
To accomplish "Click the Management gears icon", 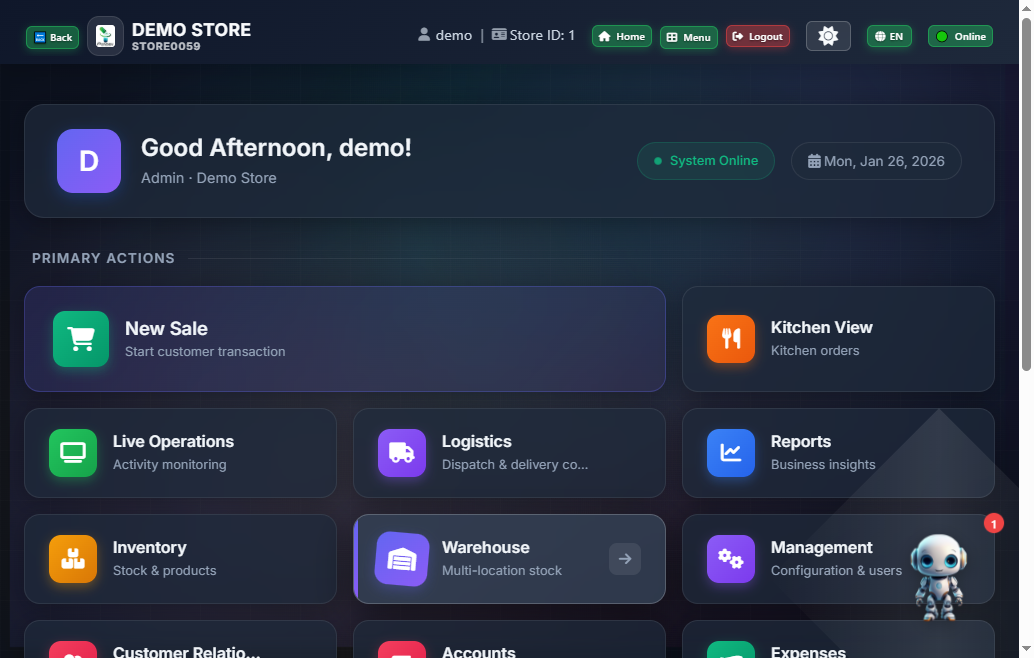I will coord(731,559).
